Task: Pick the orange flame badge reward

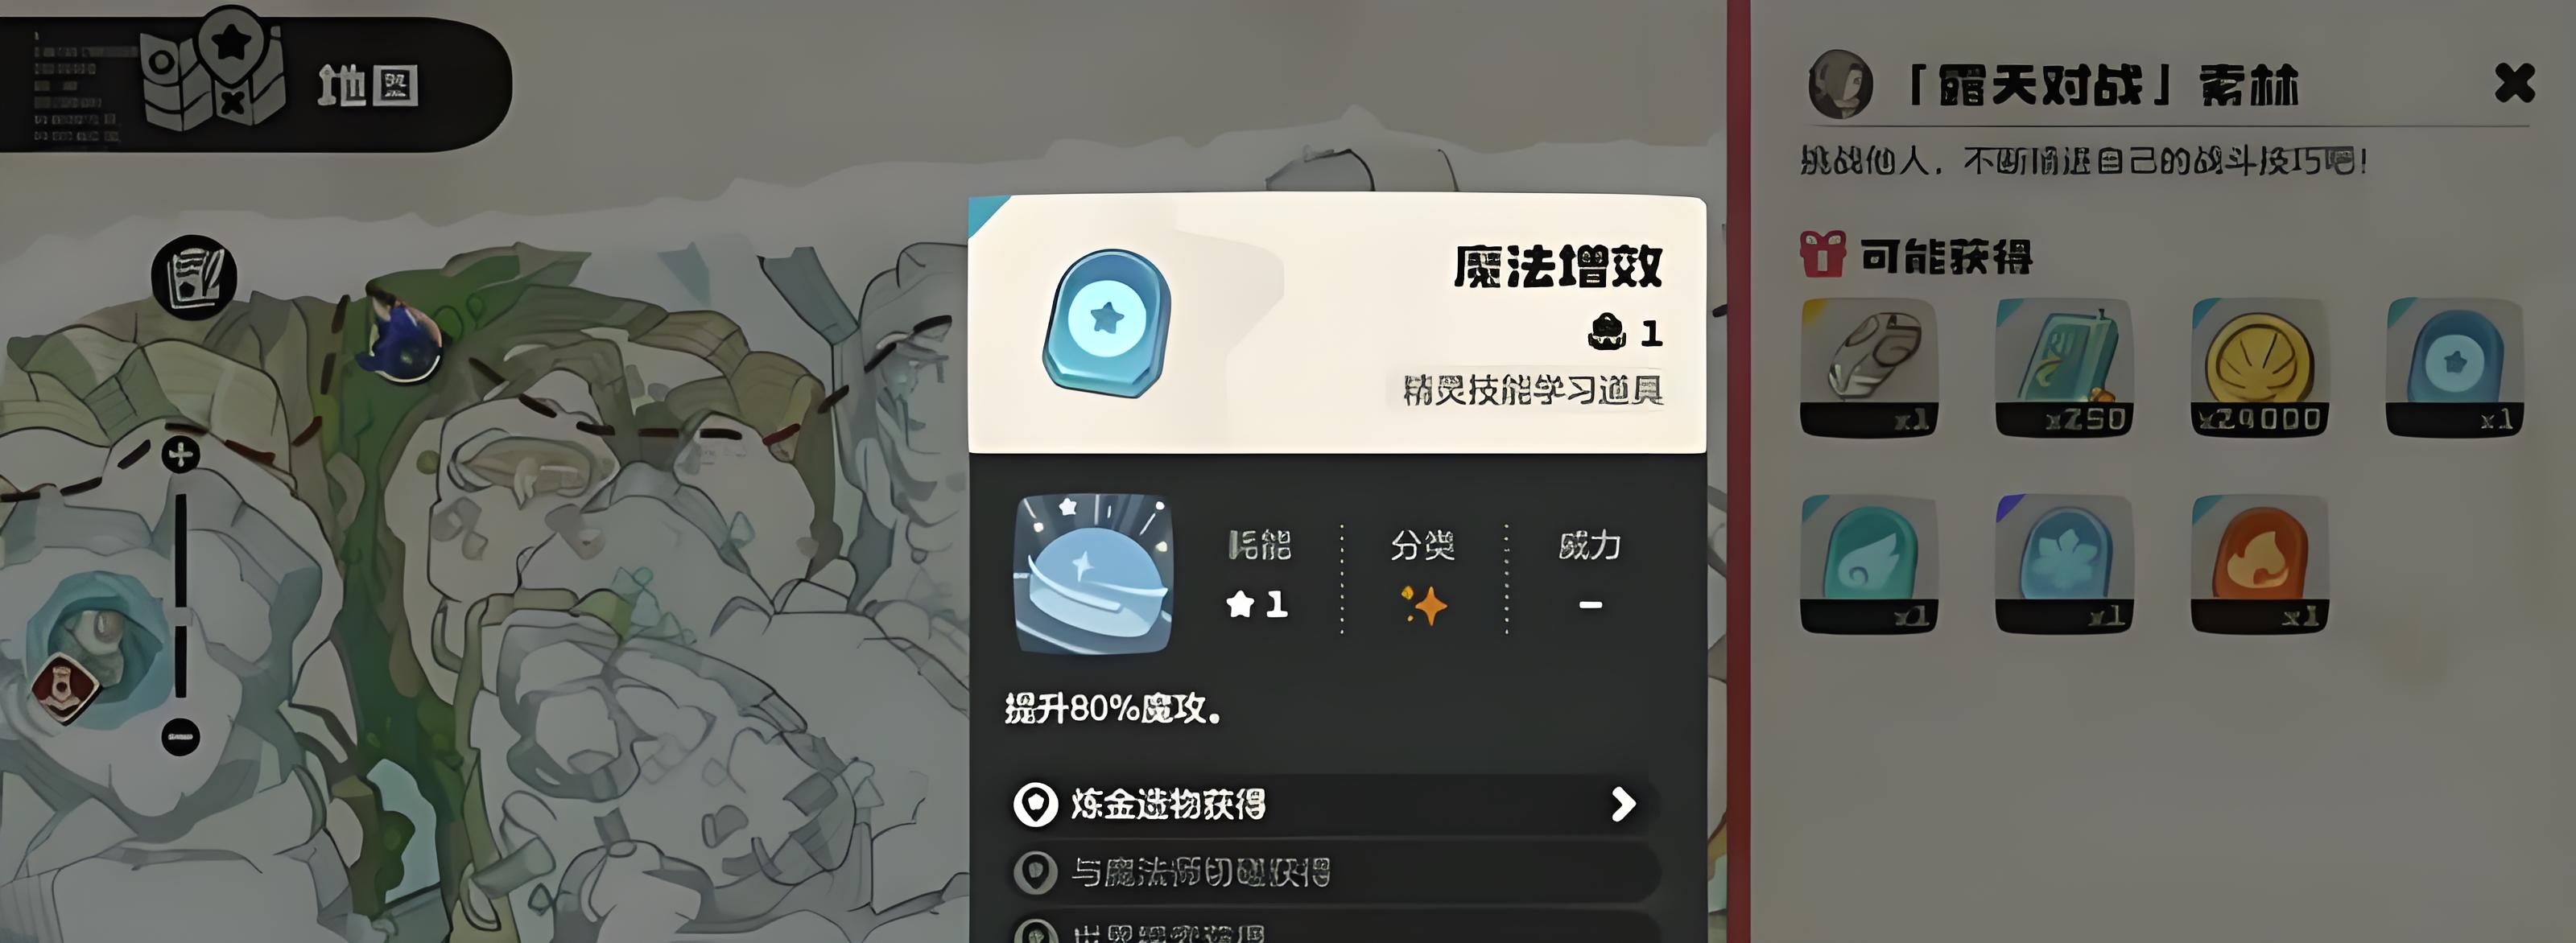Action: [x=2259, y=564]
